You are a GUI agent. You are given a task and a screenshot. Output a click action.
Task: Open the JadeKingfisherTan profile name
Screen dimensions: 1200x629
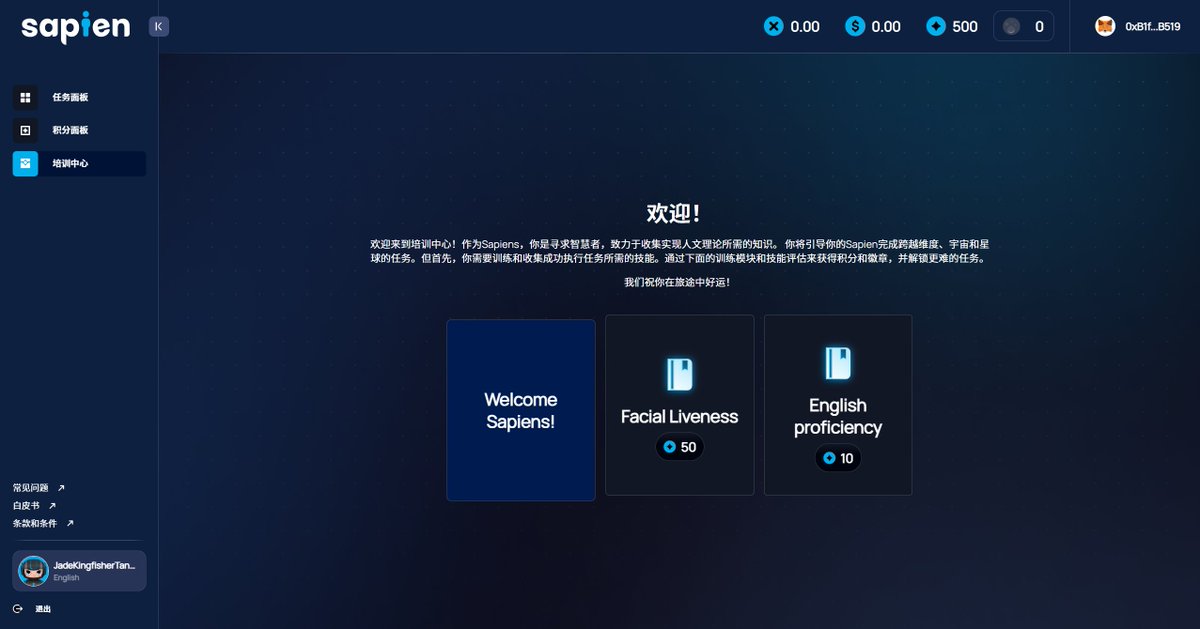point(93,566)
